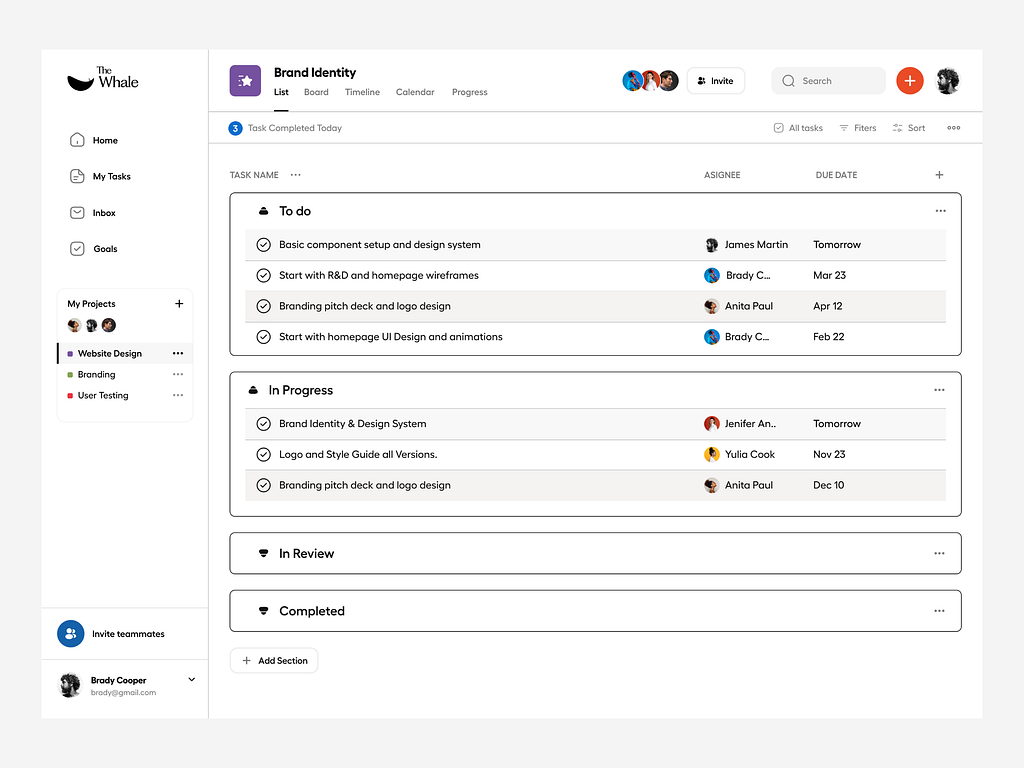This screenshot has height=768, width=1024.
Task: Click the Add Section button
Action: pos(273,660)
